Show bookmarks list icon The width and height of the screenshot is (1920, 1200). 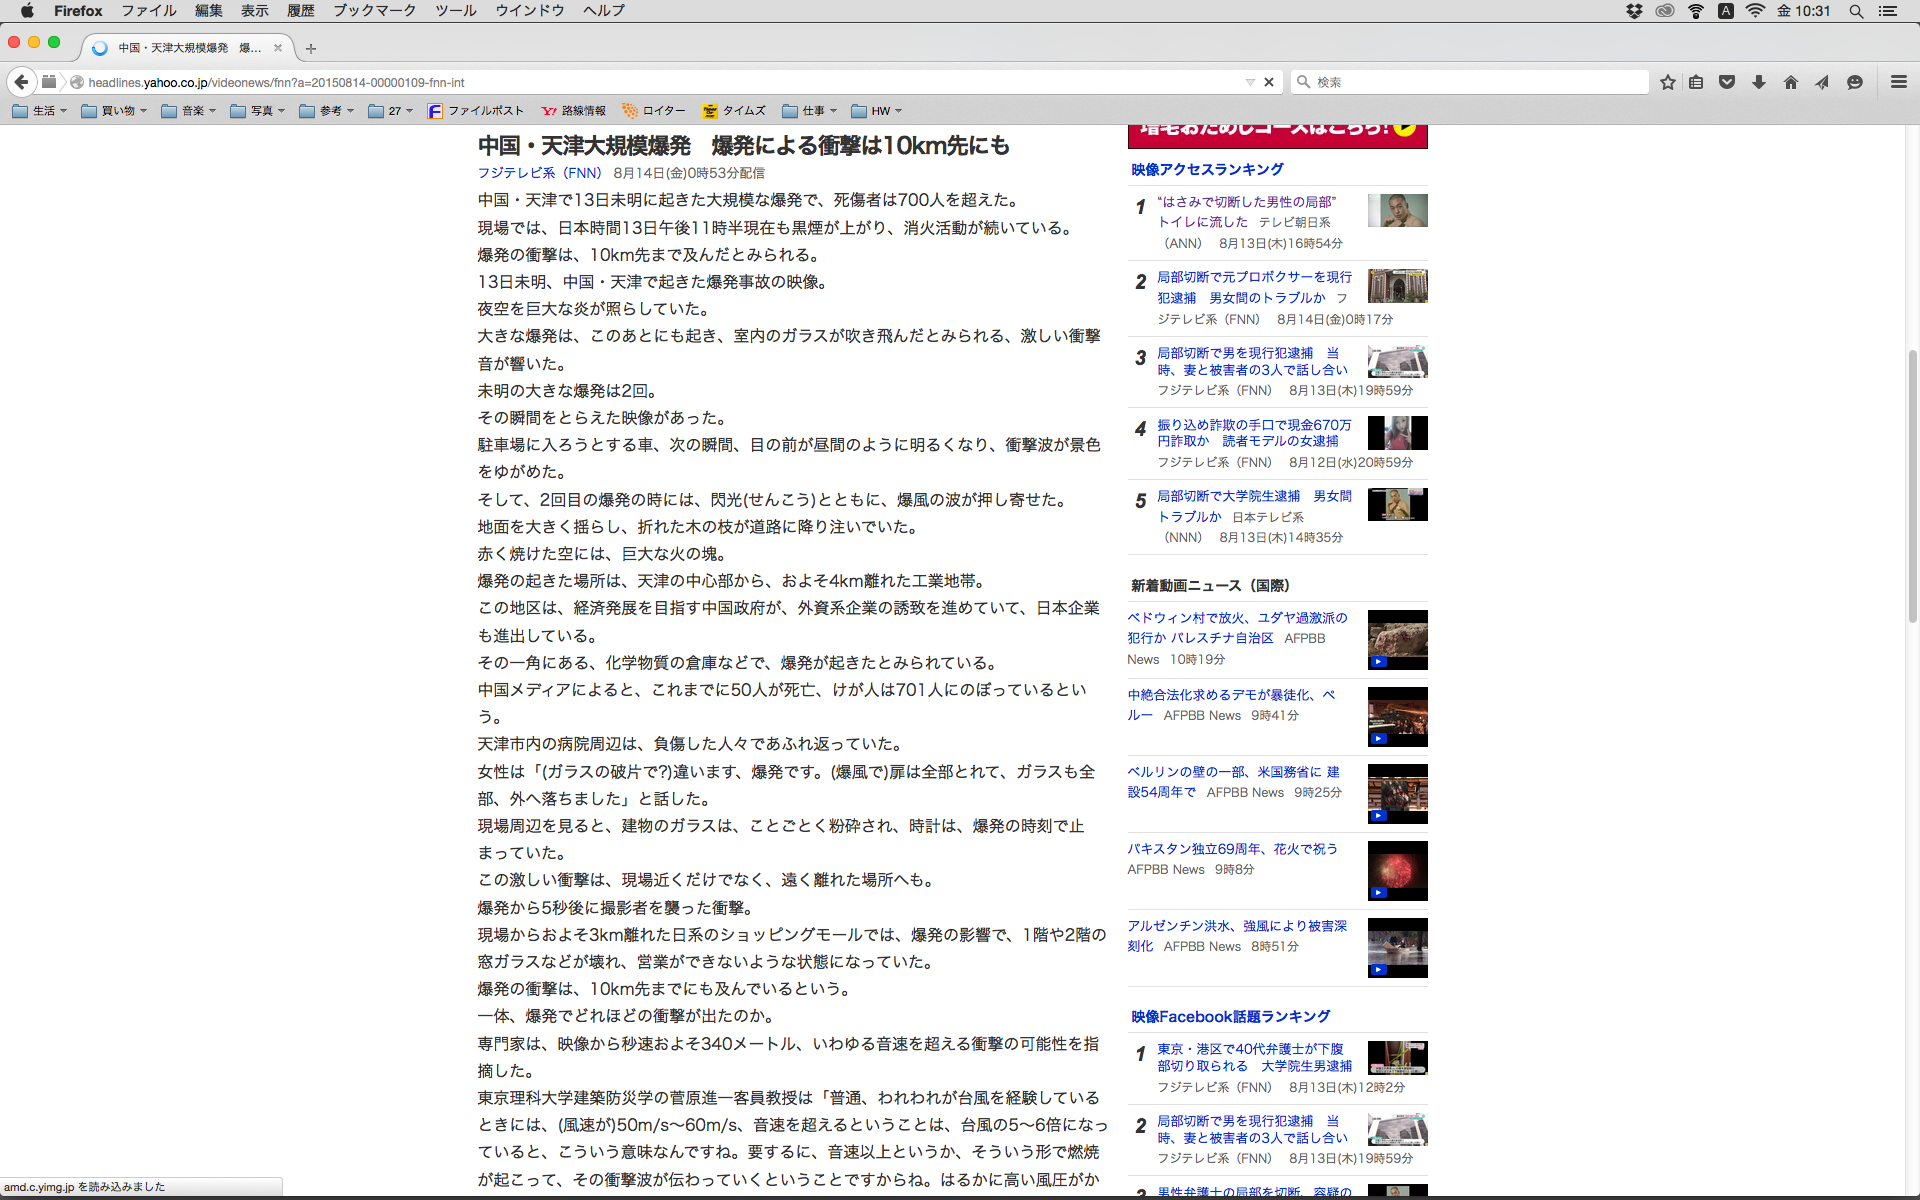pyautogui.click(x=1696, y=82)
